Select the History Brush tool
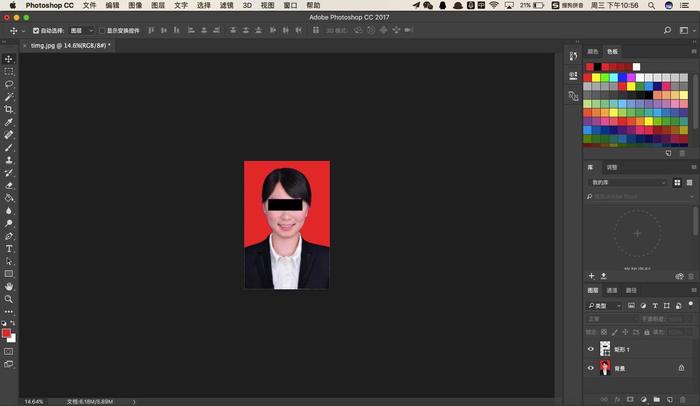 8,172
